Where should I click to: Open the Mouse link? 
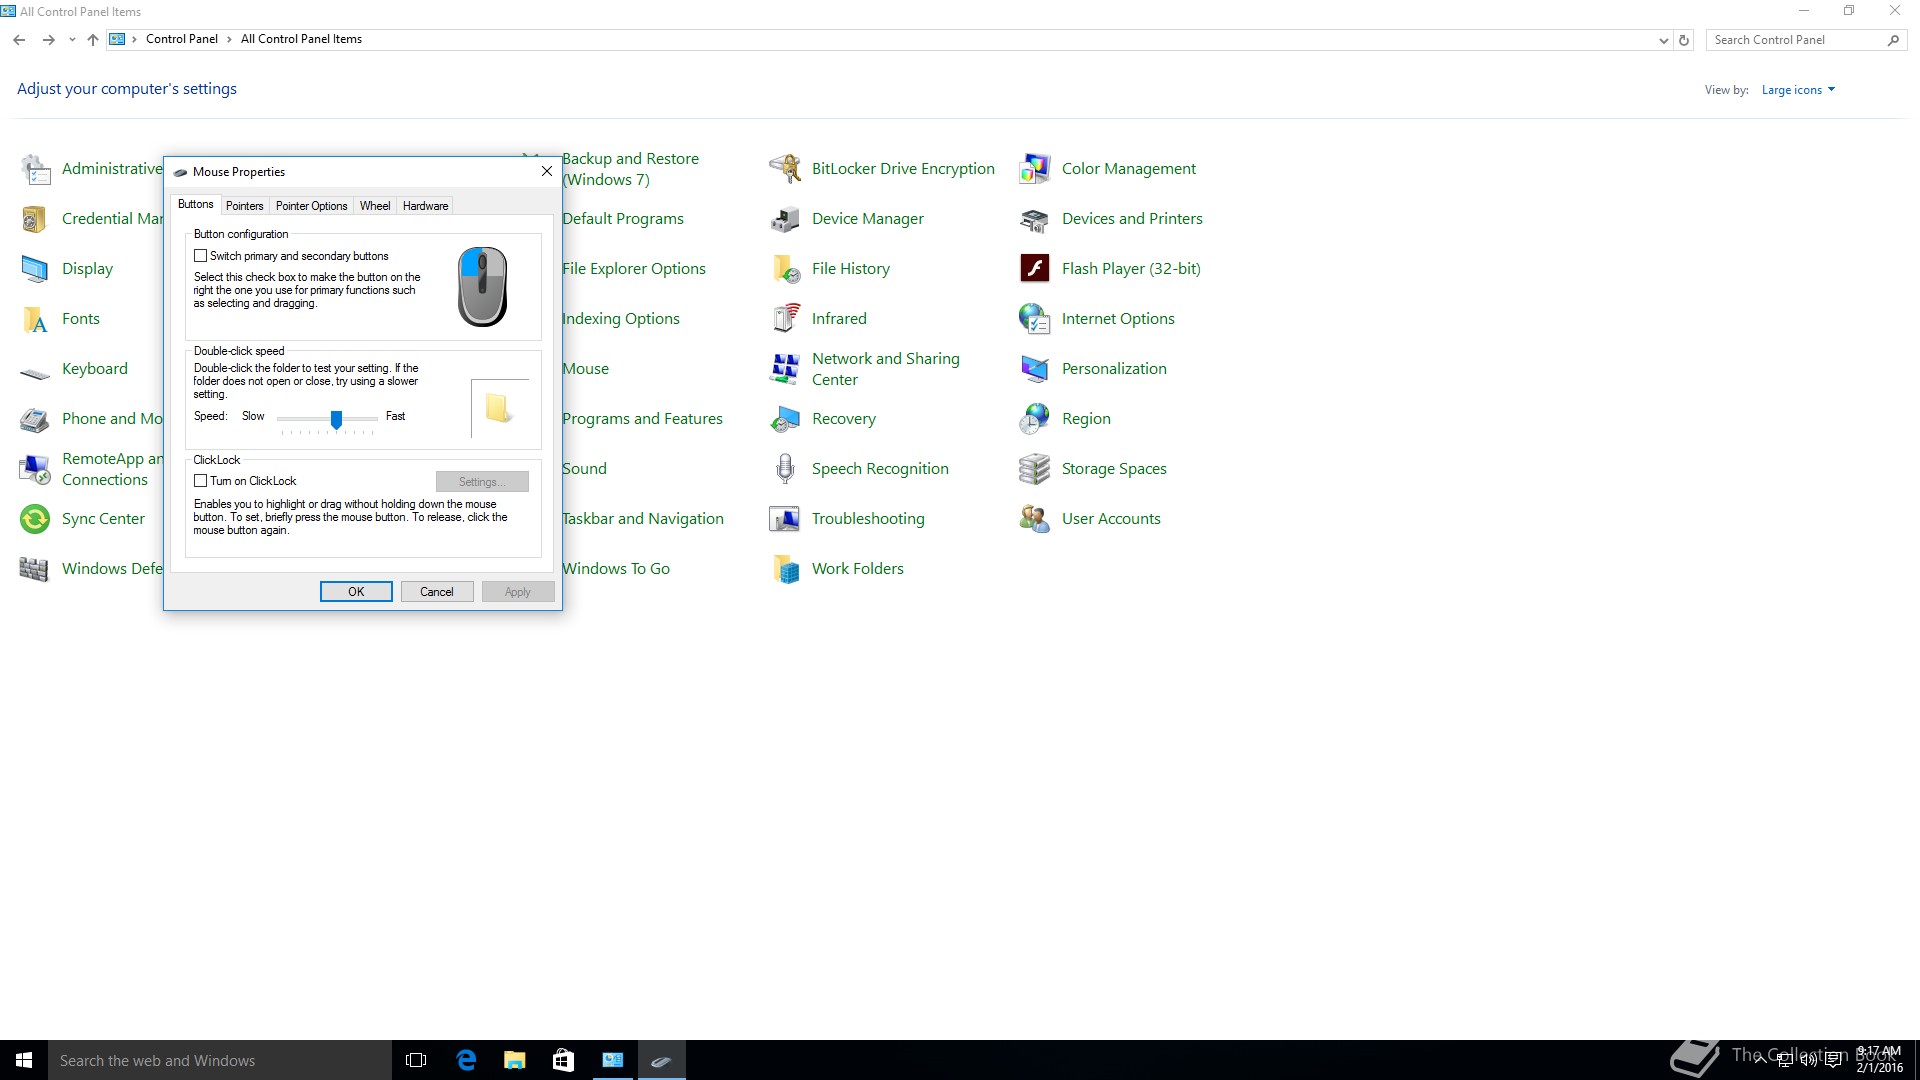585,369
